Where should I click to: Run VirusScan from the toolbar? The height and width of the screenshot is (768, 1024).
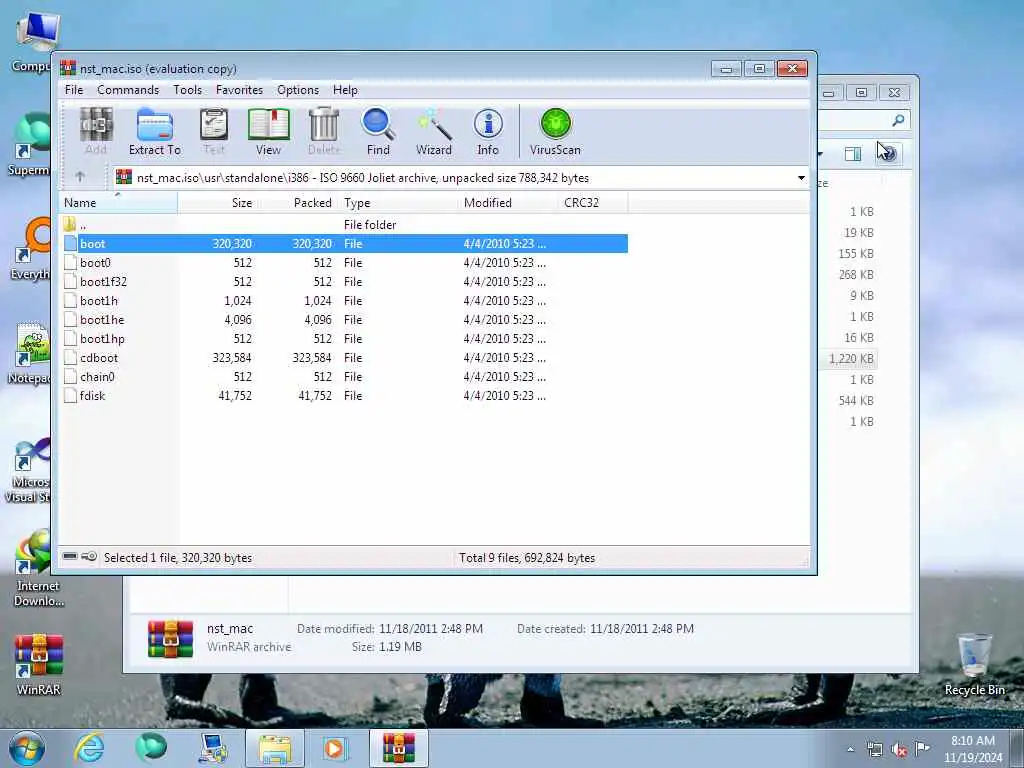[555, 131]
